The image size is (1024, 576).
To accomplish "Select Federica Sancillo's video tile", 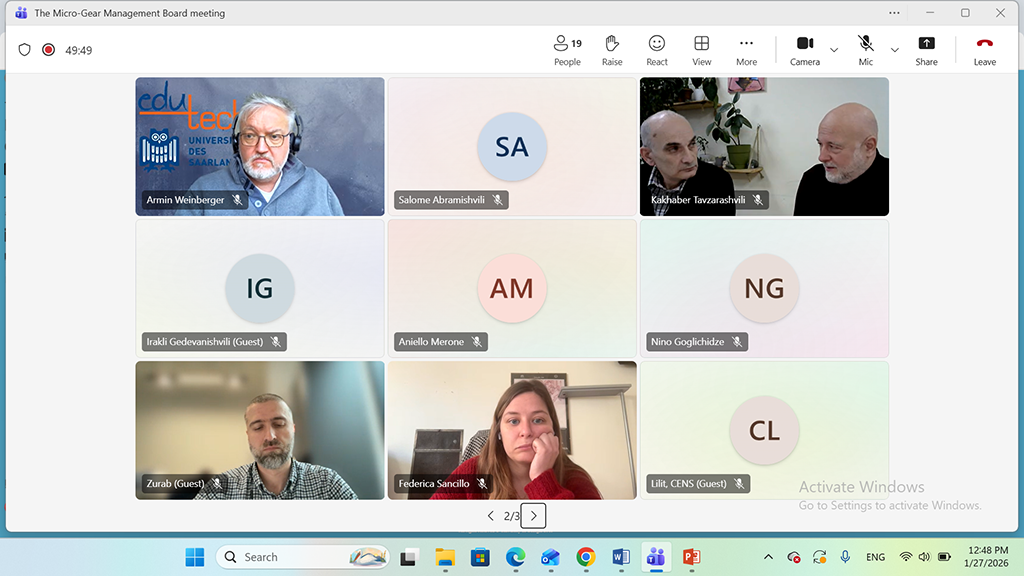I will (x=512, y=430).
